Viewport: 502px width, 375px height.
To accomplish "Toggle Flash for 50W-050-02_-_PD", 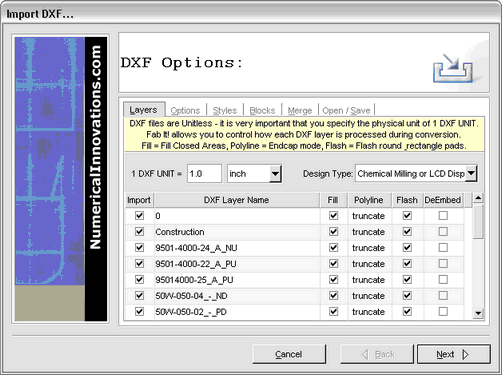I will [x=407, y=312].
